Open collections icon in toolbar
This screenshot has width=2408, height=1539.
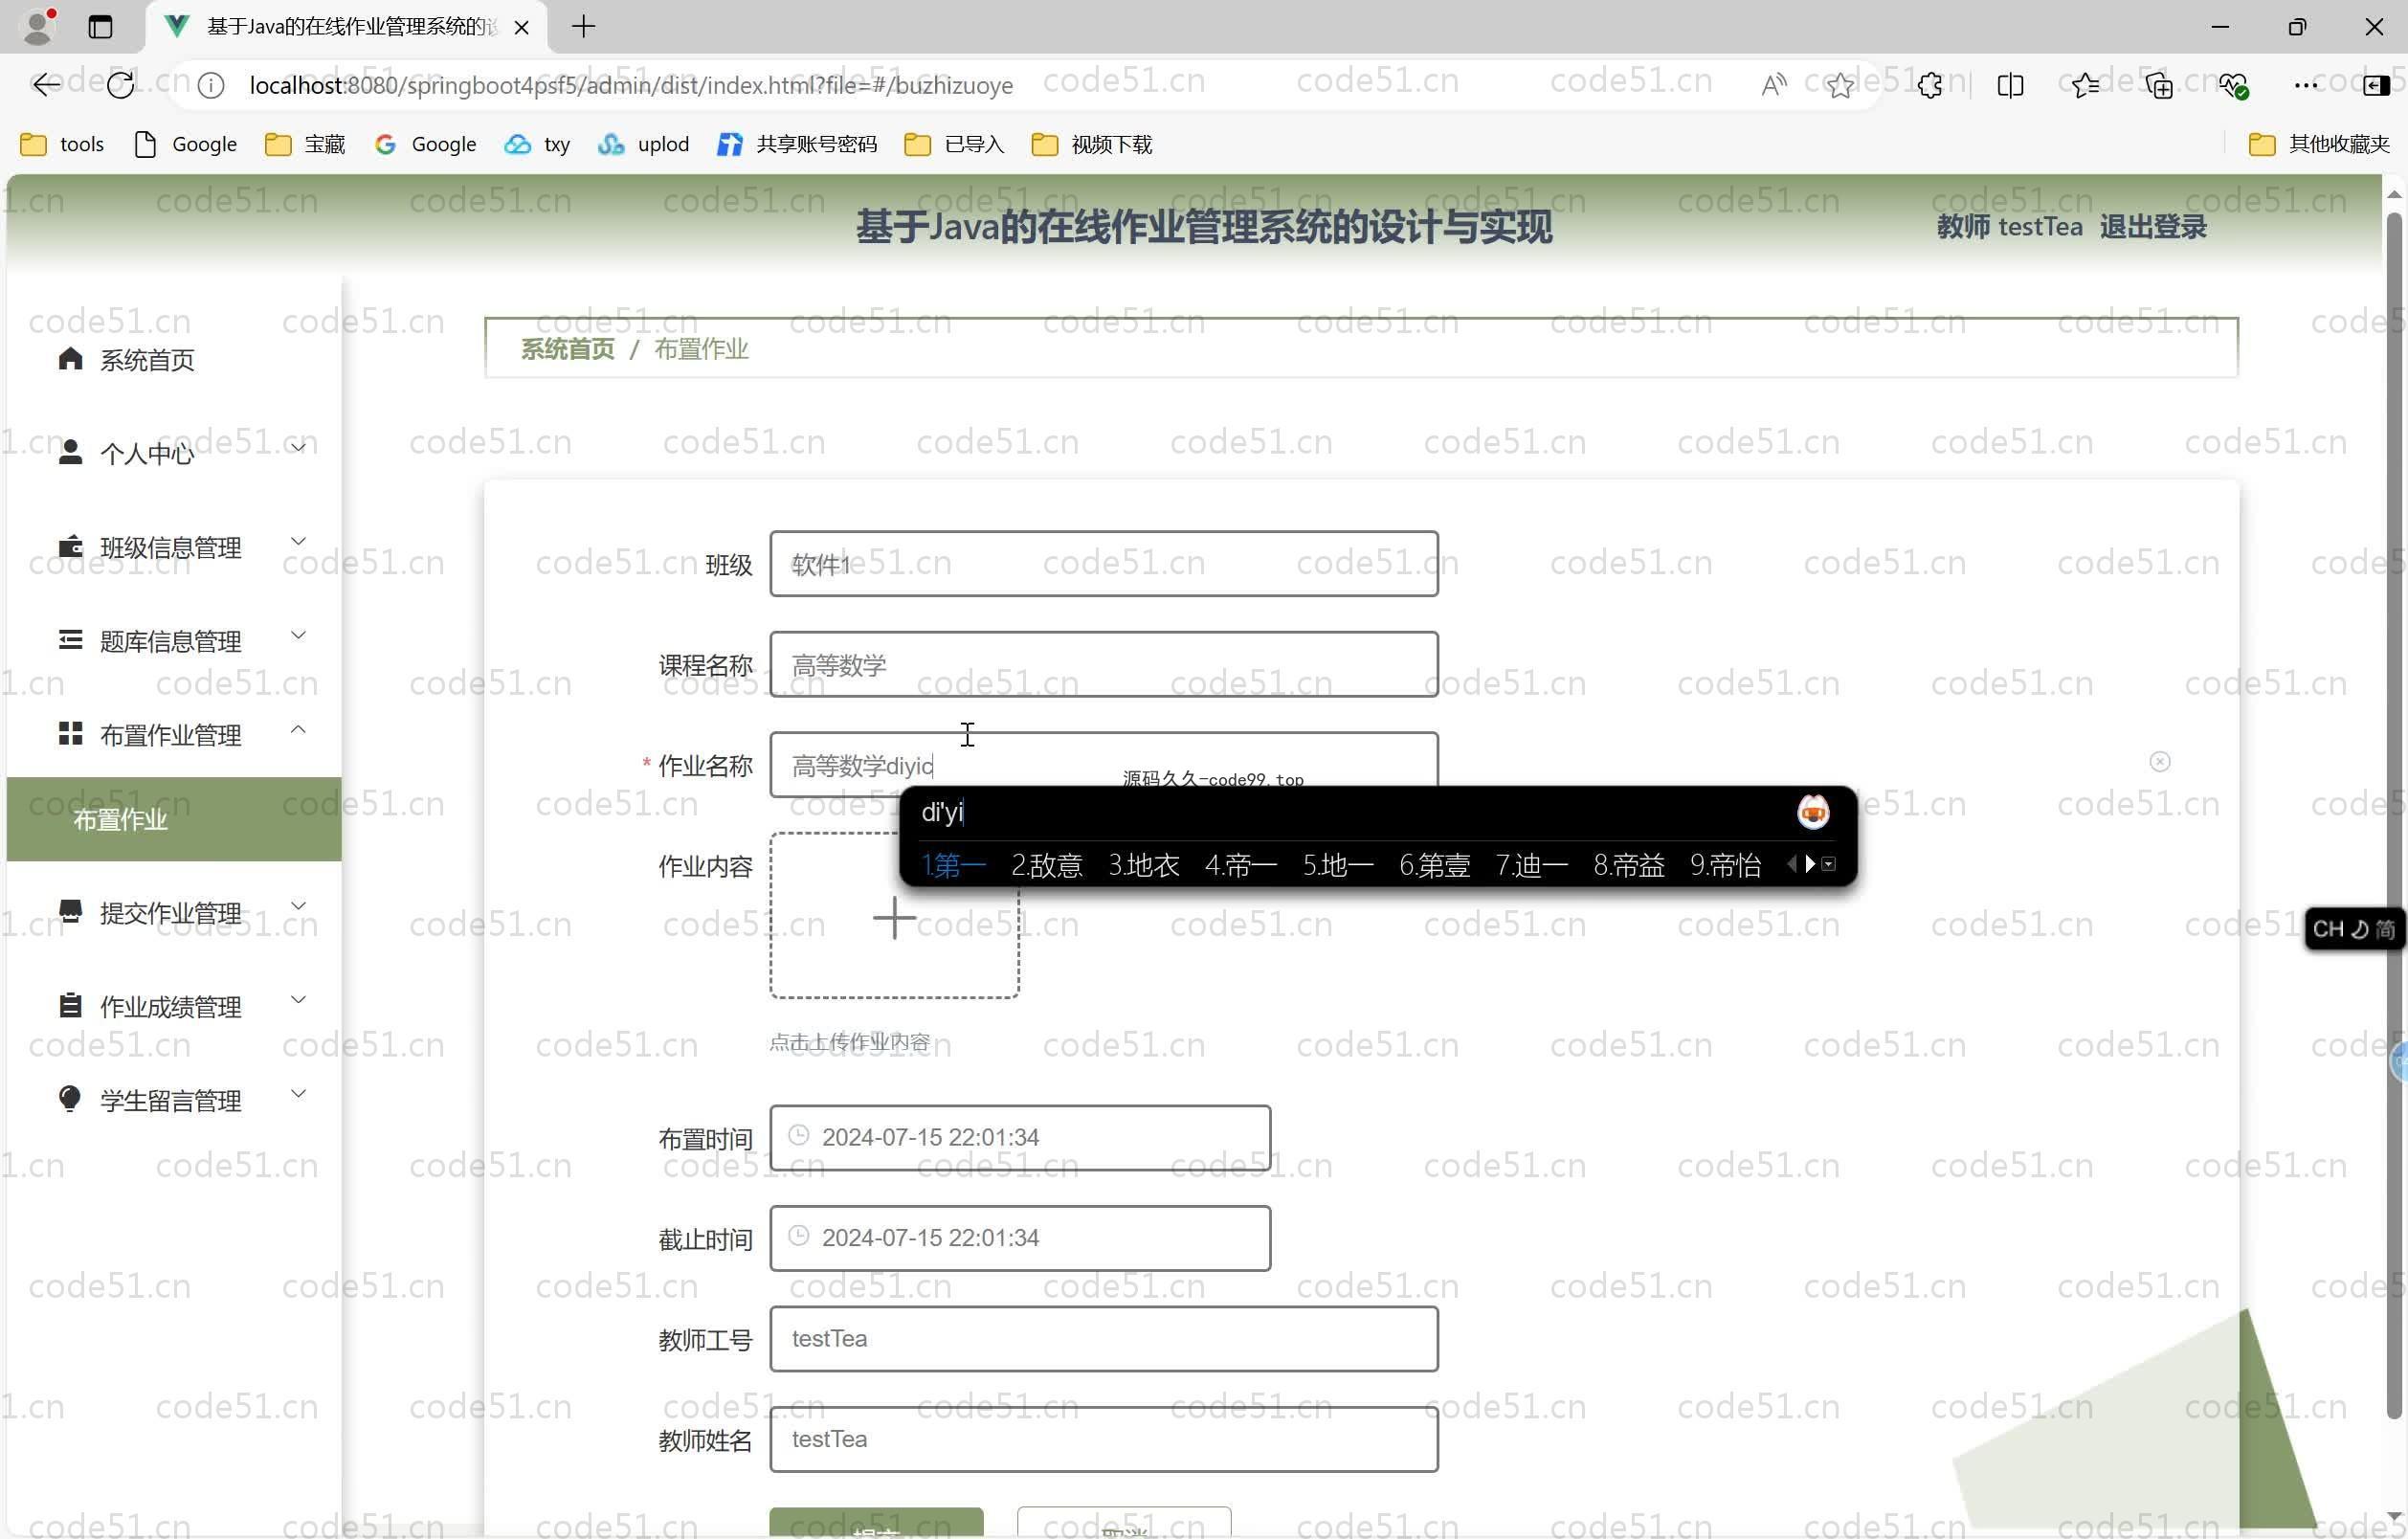pos(2159,86)
